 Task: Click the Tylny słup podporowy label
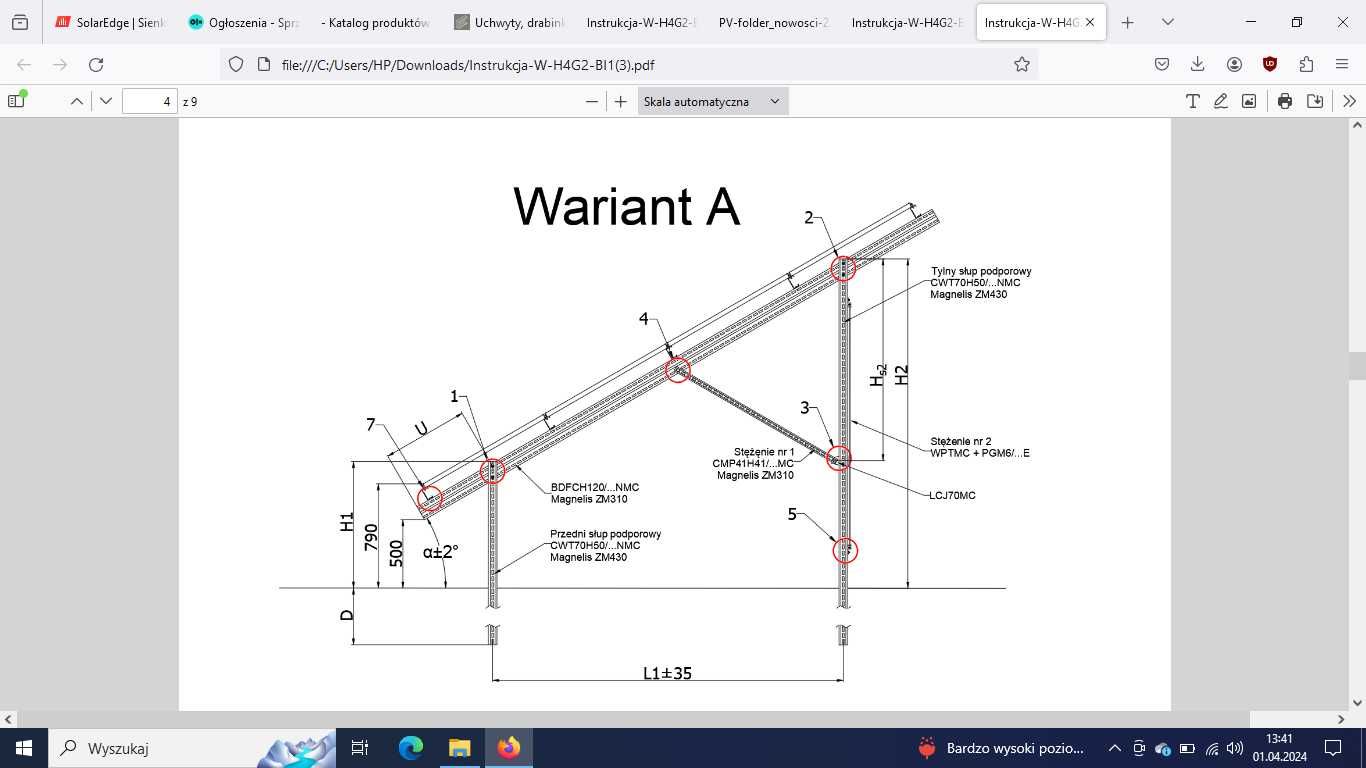(x=981, y=271)
